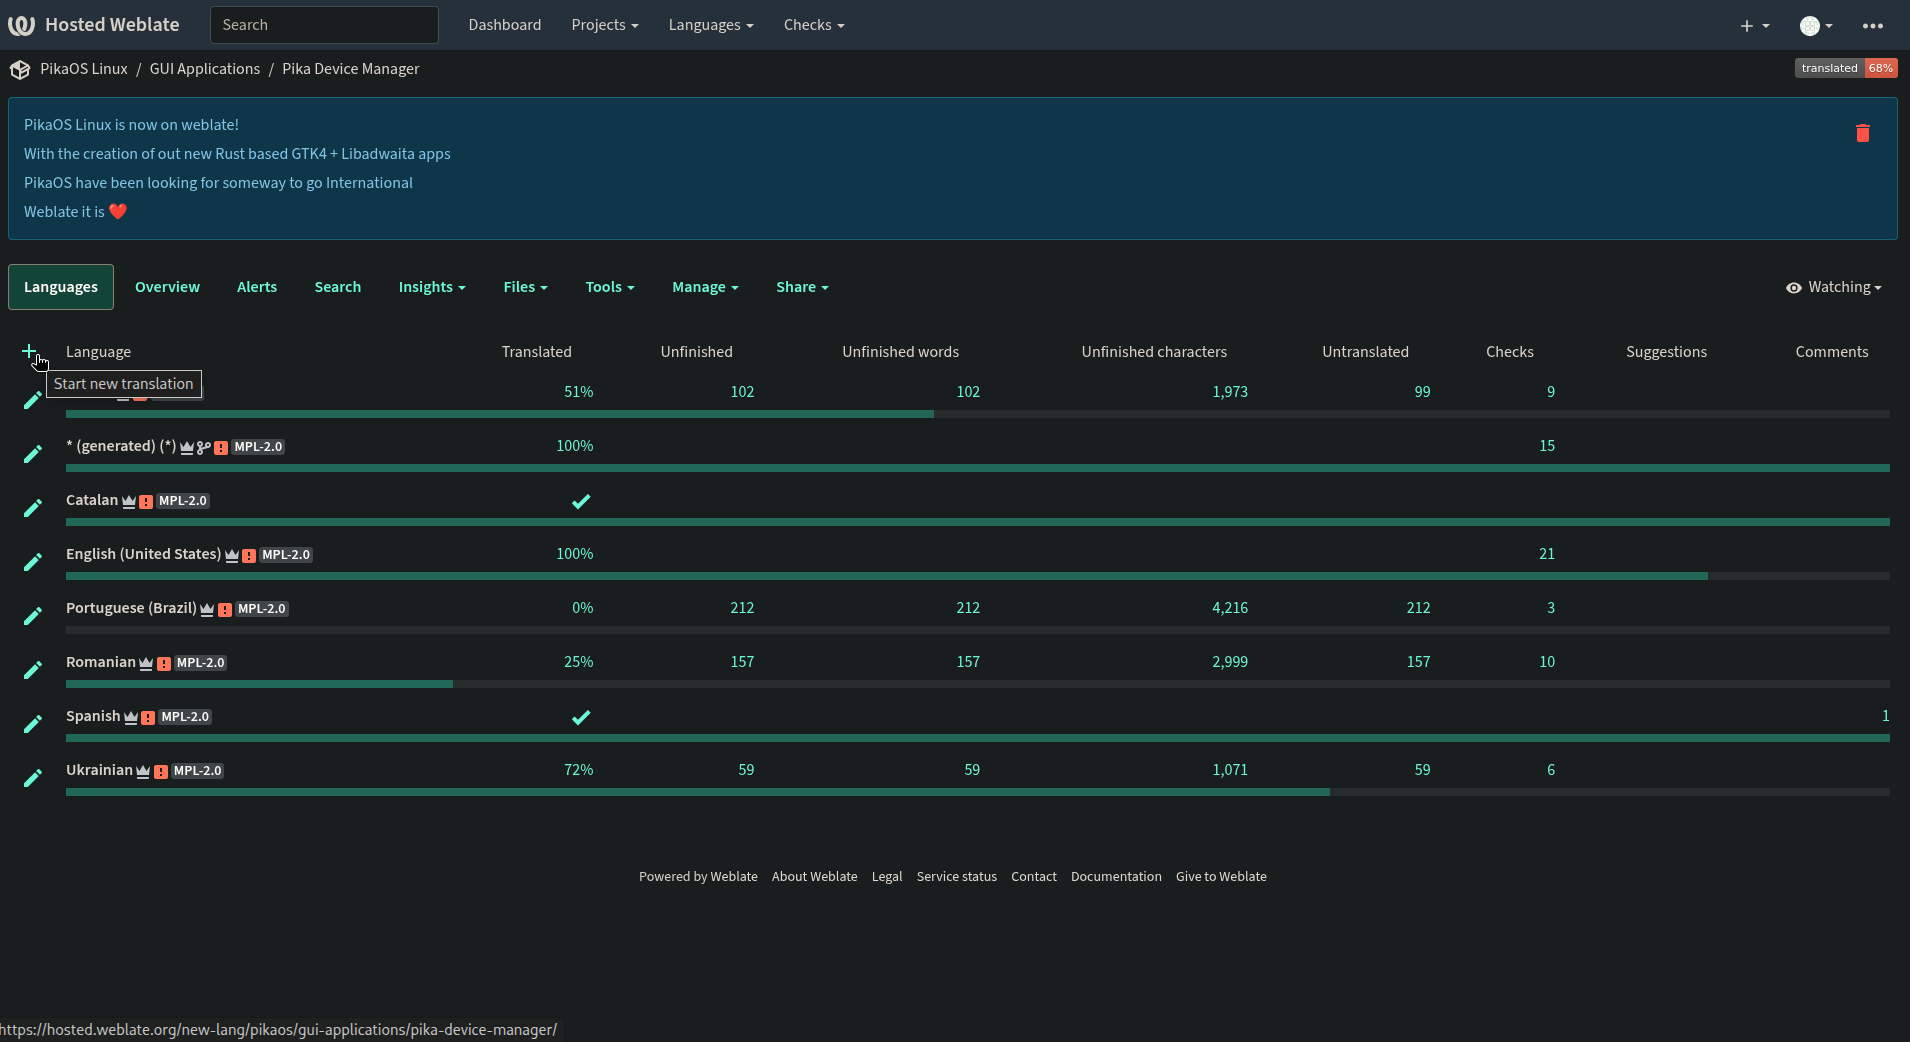Screen dimensions: 1910x1042
Task: Click the plus icon to start new translation
Action: 29,351
